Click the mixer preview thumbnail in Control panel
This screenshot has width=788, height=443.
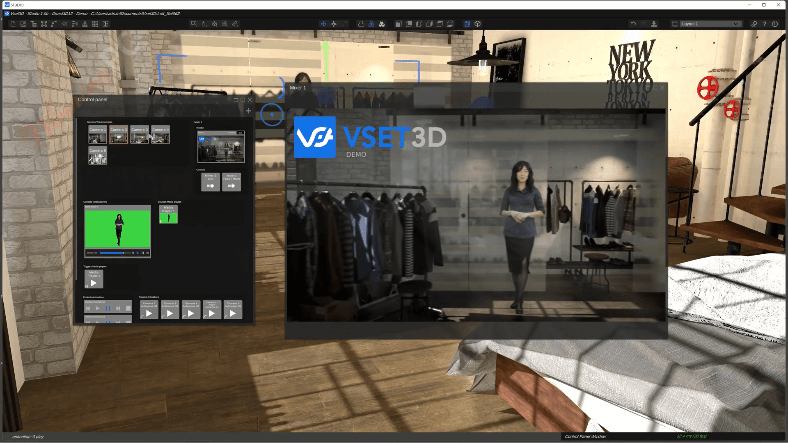(x=221, y=147)
